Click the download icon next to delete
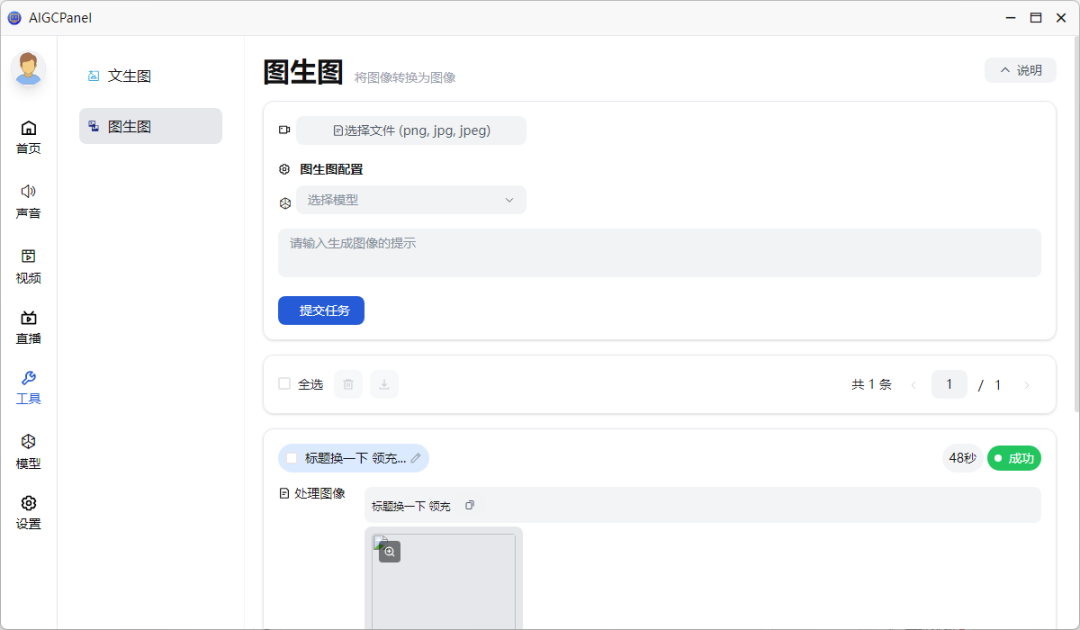The height and width of the screenshot is (630, 1080). click(x=384, y=384)
